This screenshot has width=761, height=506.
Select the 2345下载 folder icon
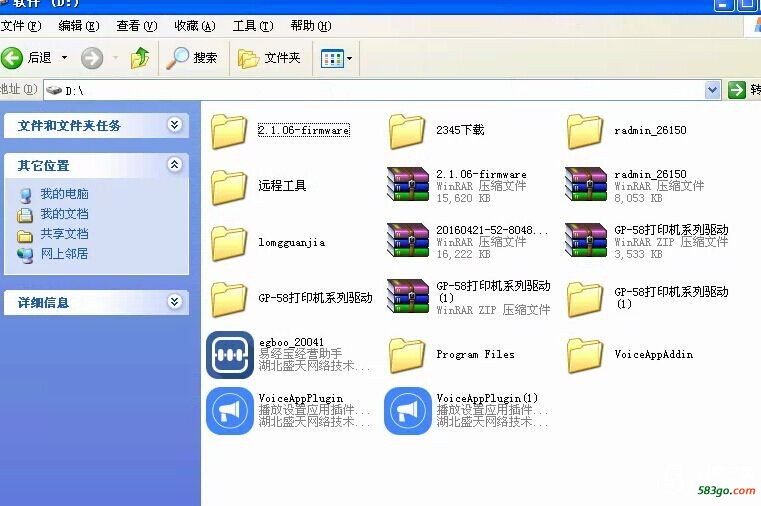pos(407,131)
